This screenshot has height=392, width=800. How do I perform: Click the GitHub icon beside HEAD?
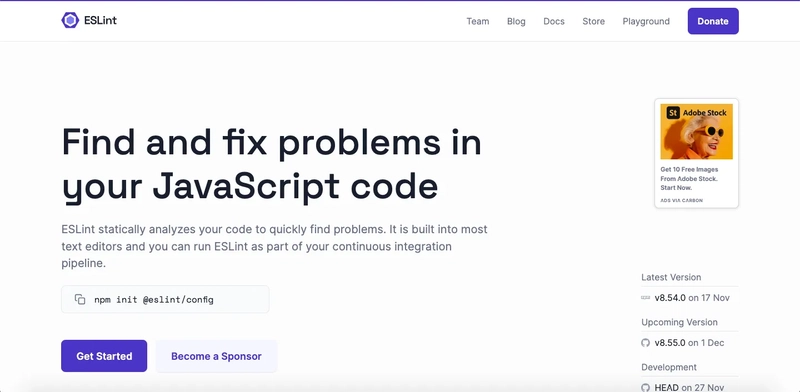point(645,387)
